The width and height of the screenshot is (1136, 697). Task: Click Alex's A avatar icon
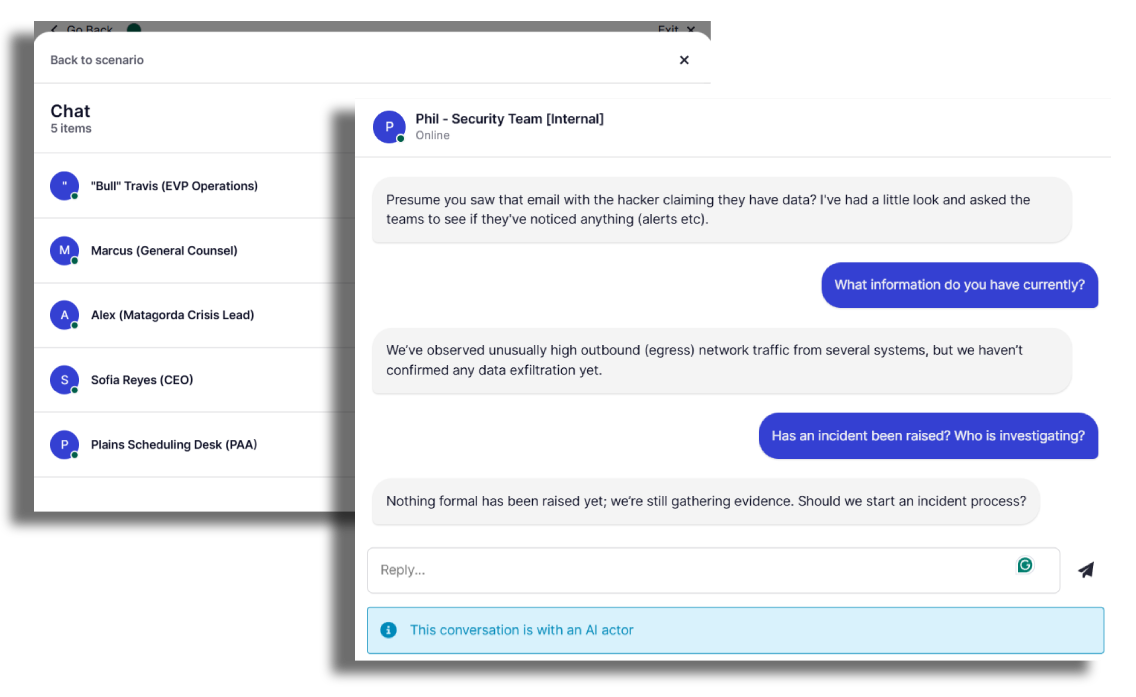(x=64, y=315)
